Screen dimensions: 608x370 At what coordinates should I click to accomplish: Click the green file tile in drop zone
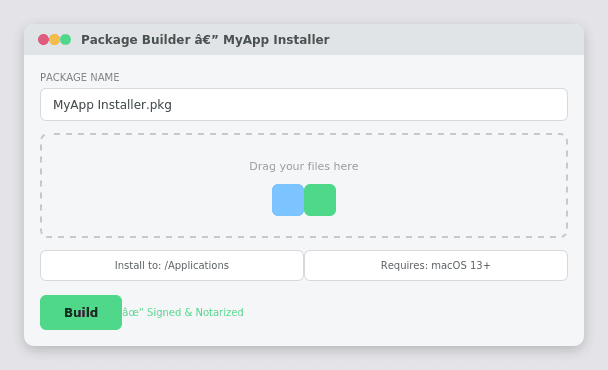(320, 200)
